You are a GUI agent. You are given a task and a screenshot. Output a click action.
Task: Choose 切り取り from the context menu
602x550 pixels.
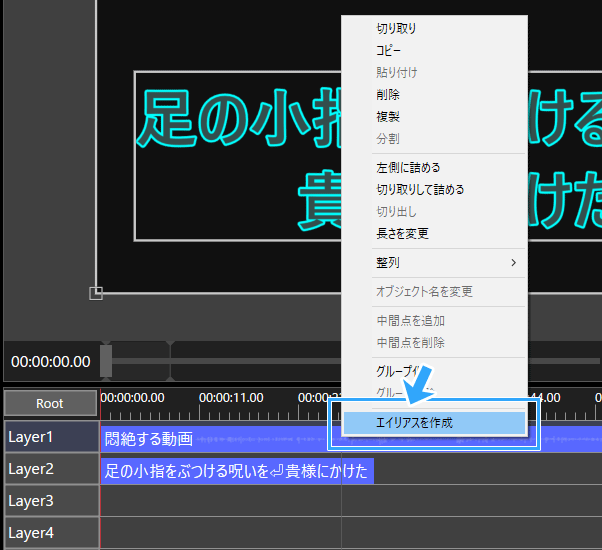tap(396, 29)
